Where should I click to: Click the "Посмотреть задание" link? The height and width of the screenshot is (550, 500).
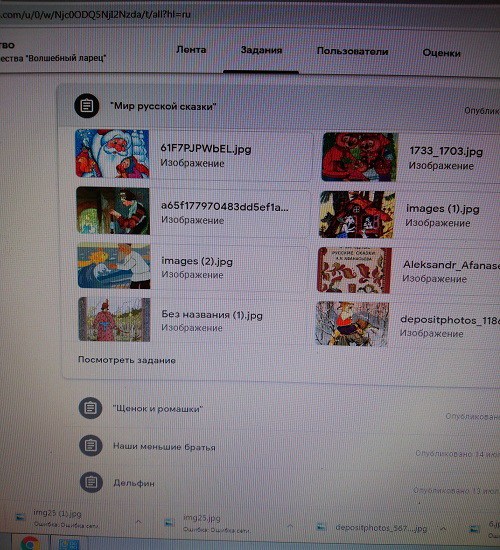[x=127, y=360]
